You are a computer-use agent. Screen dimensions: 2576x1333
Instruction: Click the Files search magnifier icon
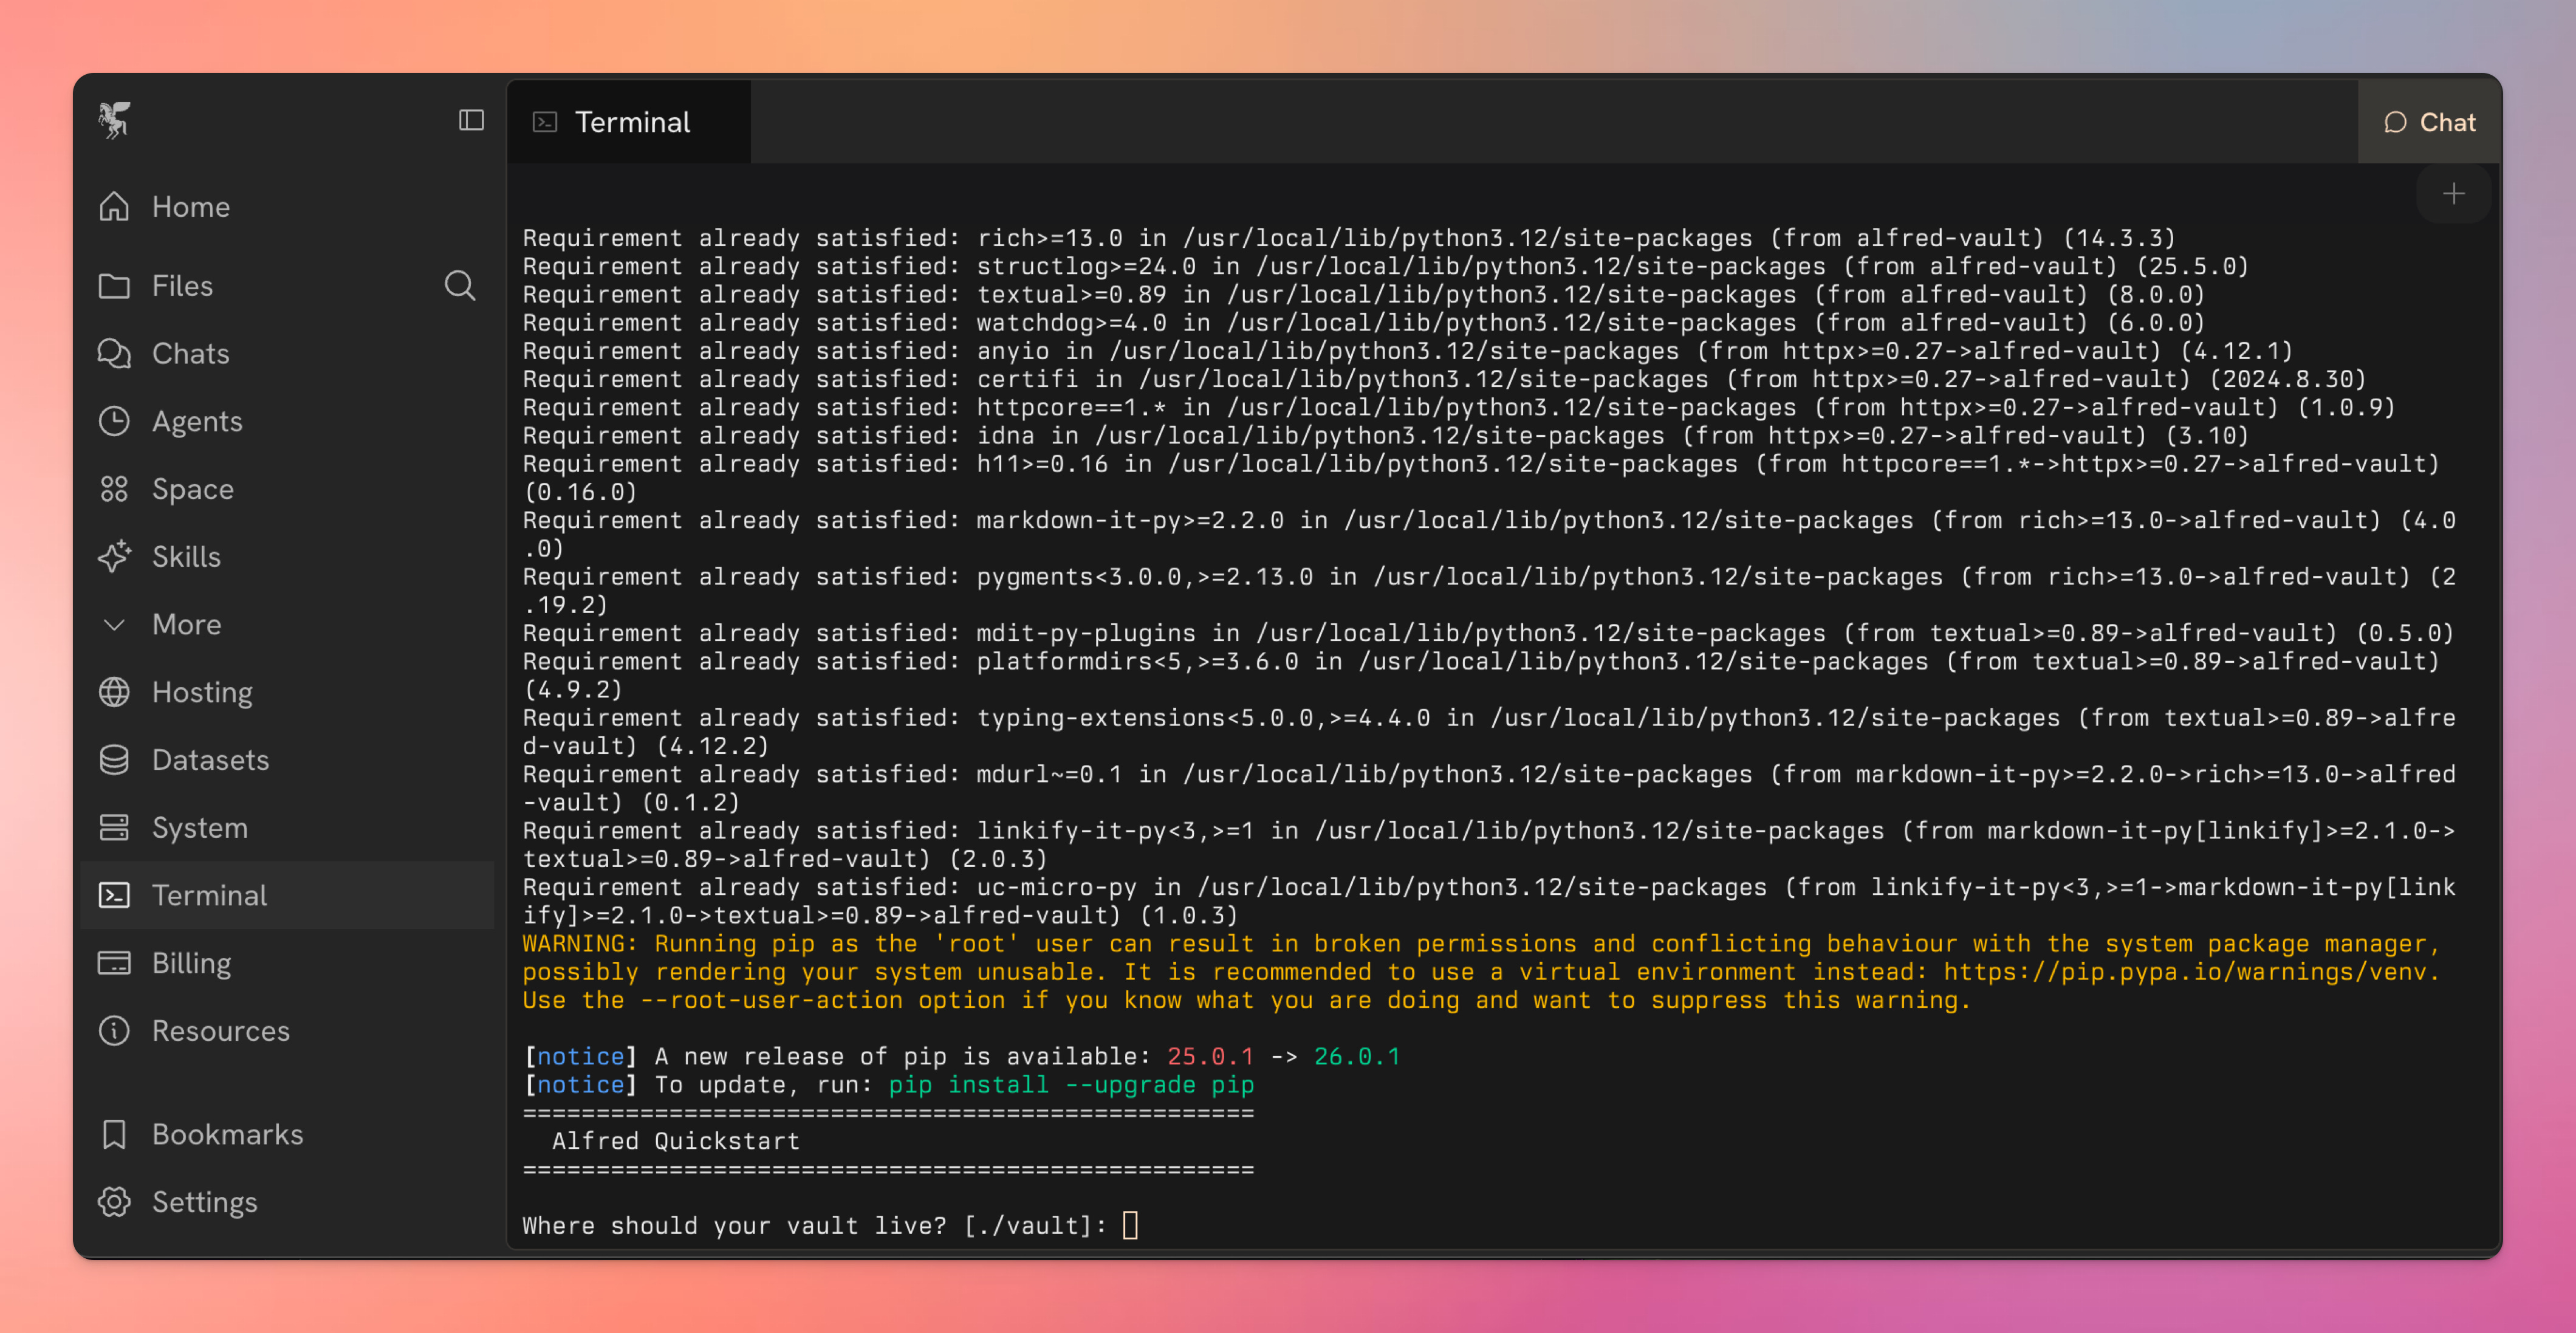(459, 286)
